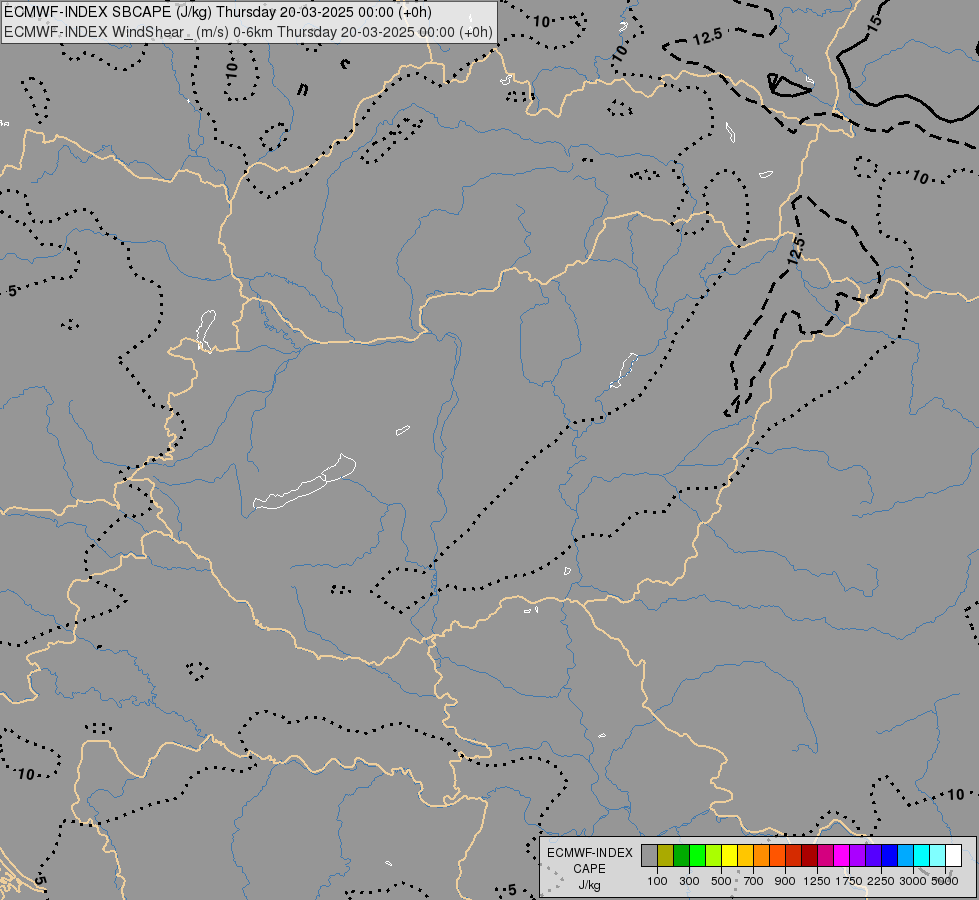Choose the bright magenta legend swatch

pyautogui.click(x=842, y=856)
